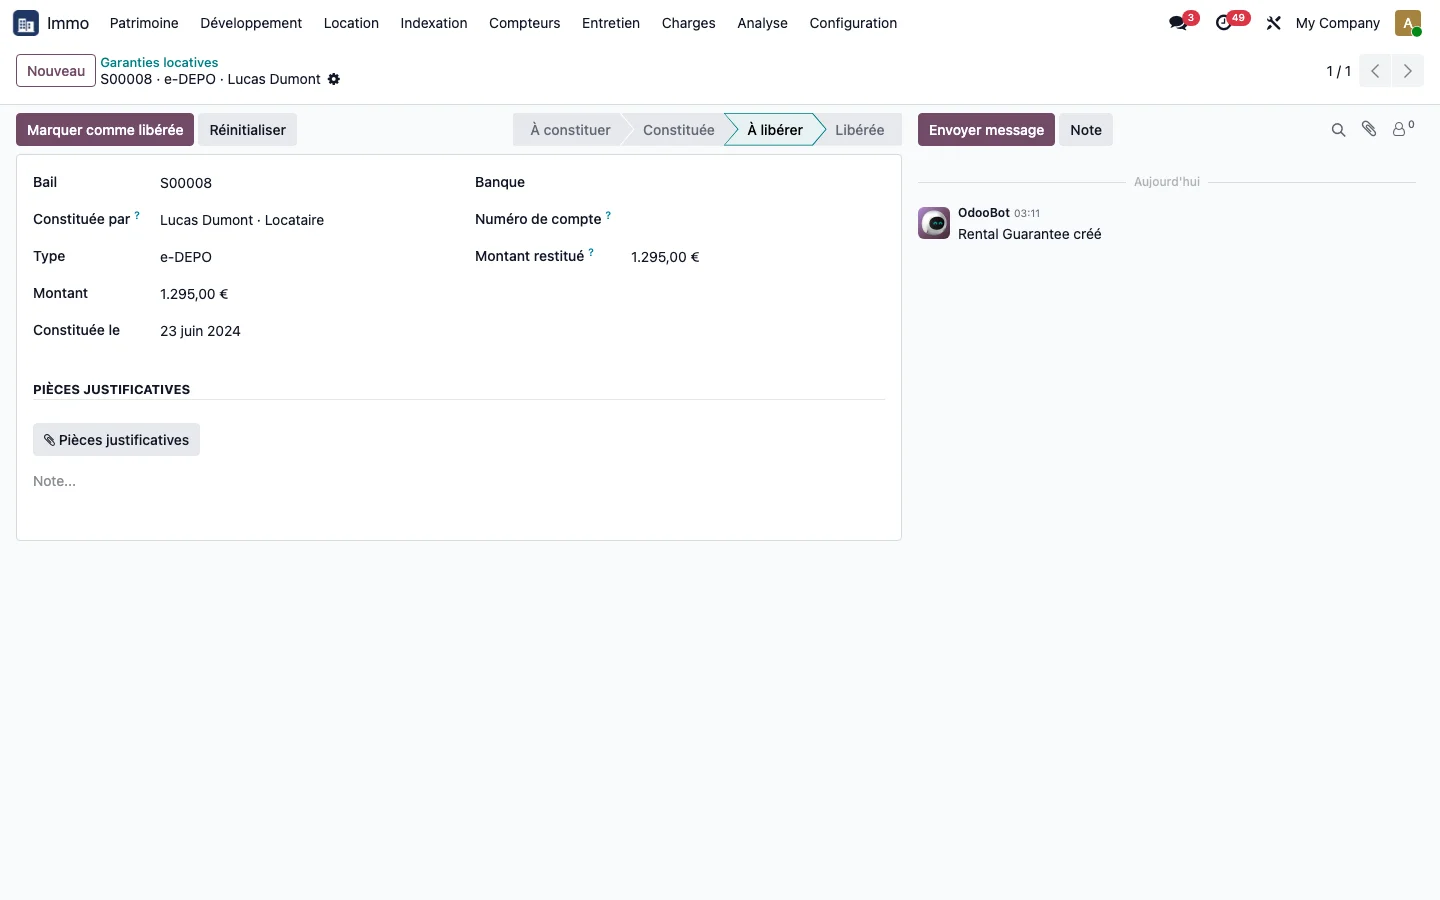This screenshot has width=1440, height=900.
Task: Set status to À constituer stage
Action: pos(570,130)
